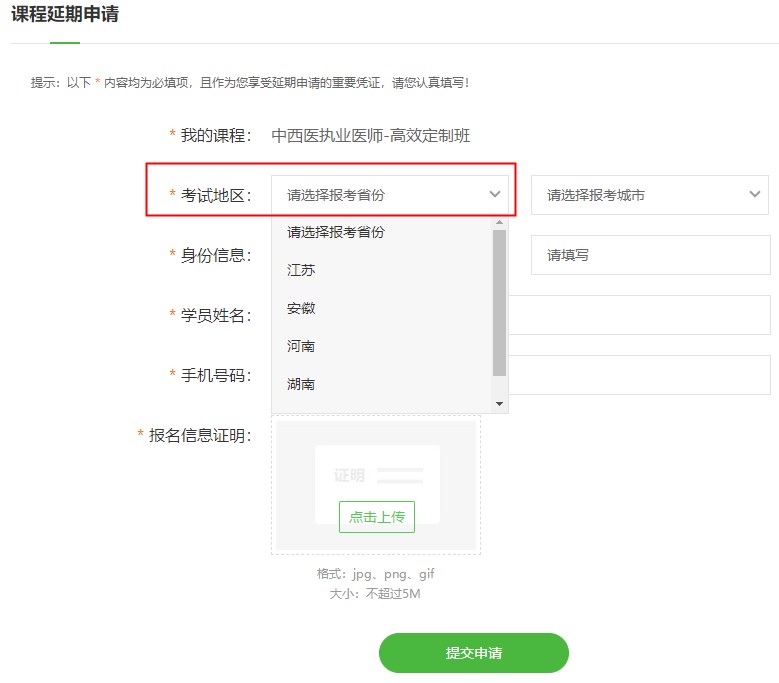Click the 手机号码 phone input field
Viewport: 779px width, 683px height.
[x=640, y=375]
